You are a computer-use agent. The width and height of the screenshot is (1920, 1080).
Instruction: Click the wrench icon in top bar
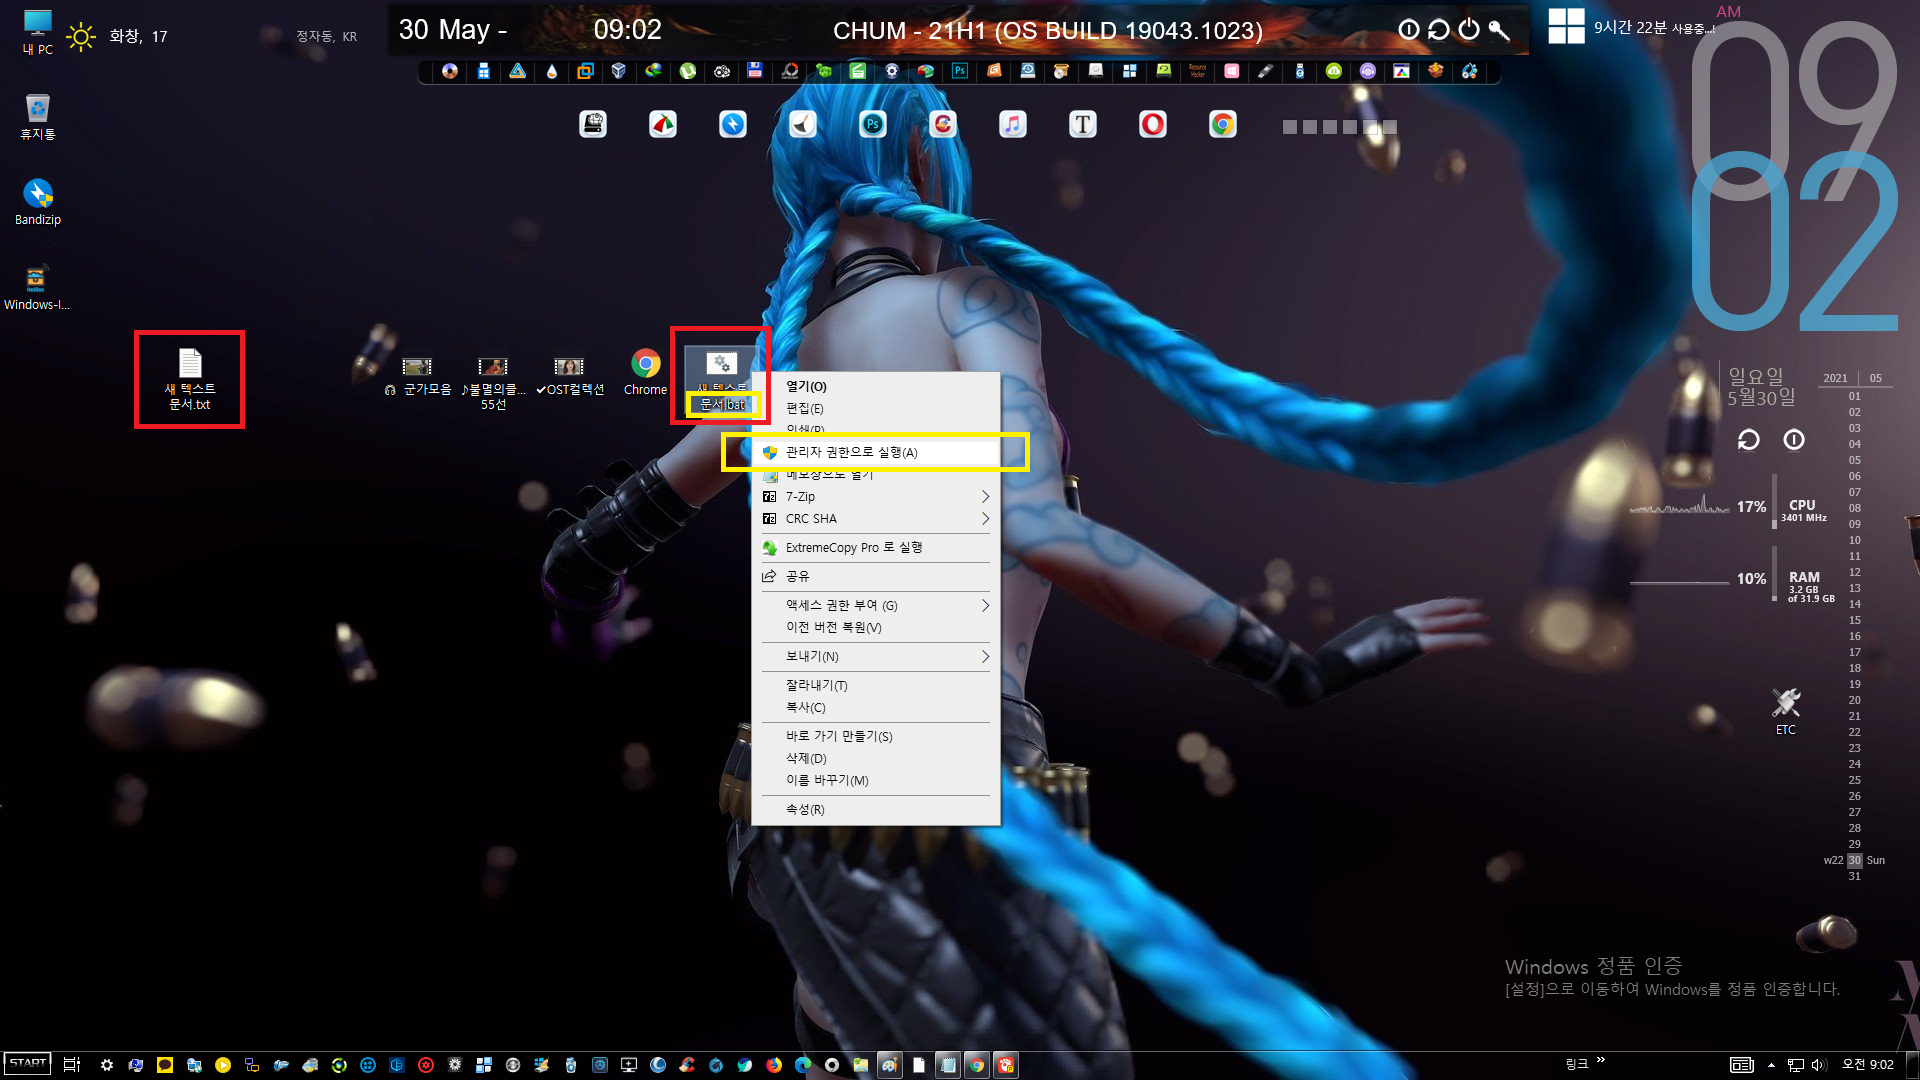(1499, 30)
